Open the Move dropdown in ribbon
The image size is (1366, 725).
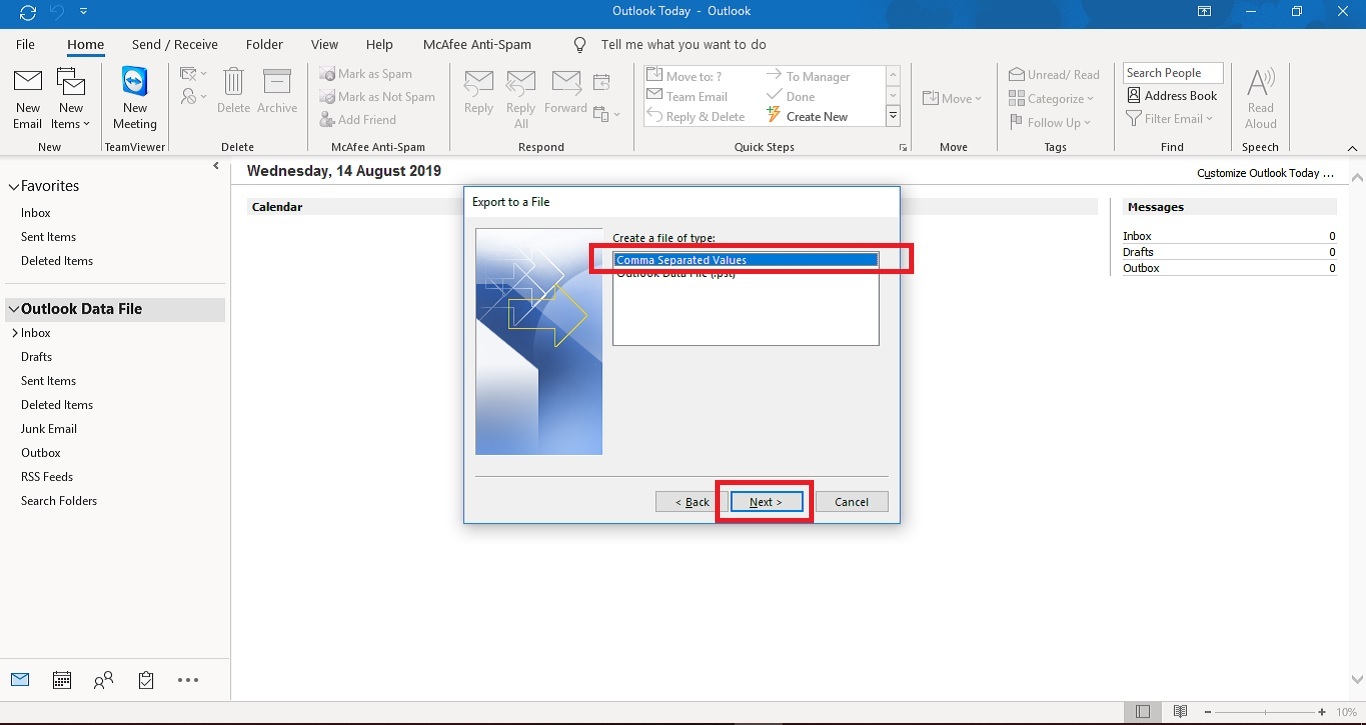[x=952, y=98]
